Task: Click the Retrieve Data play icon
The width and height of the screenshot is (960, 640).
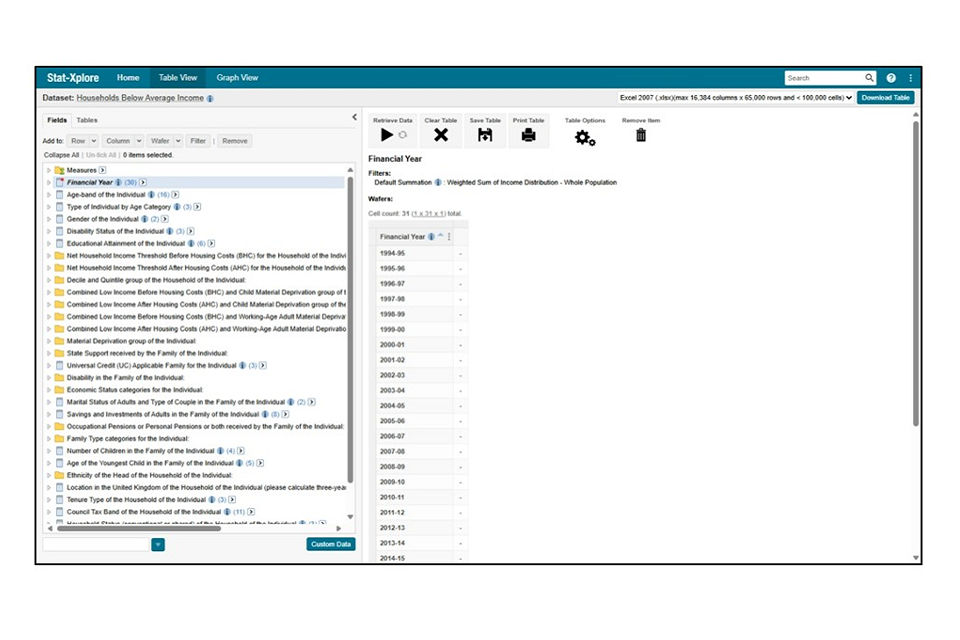Action: (x=387, y=135)
